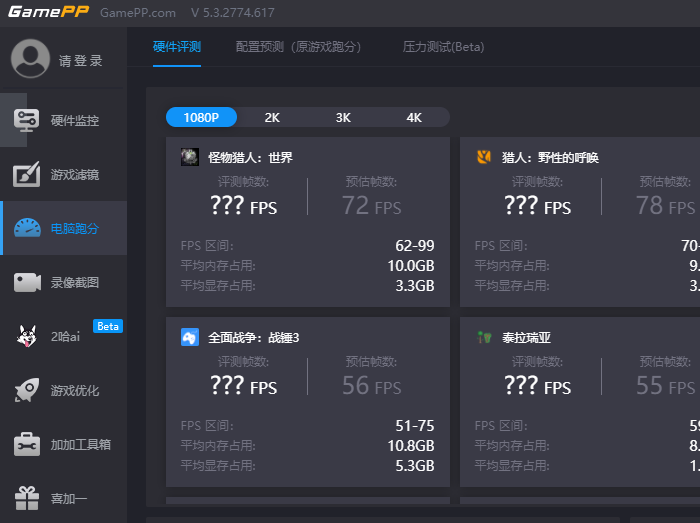Screen dimensions: 700x523
Task: Open the GamePP.com website link
Action: tap(138, 12)
